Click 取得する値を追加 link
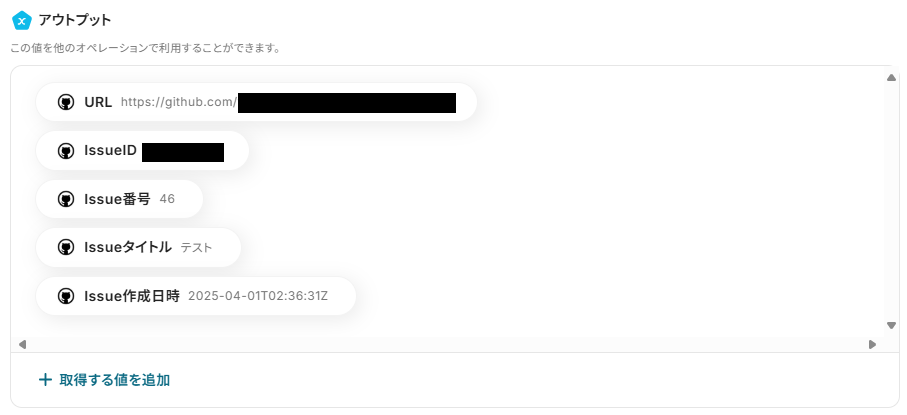The height and width of the screenshot is (415, 907). [x=104, y=380]
